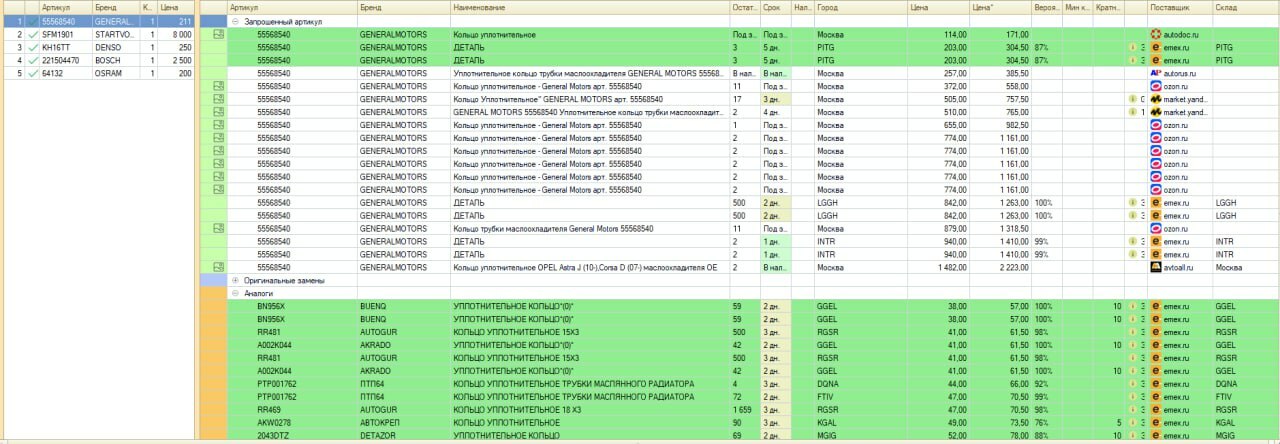The image size is (1280, 444).
Task: Click 'GENERAL MOTORS 55568540 Уплотнительное кольцо' name
Action: [x=588, y=112]
